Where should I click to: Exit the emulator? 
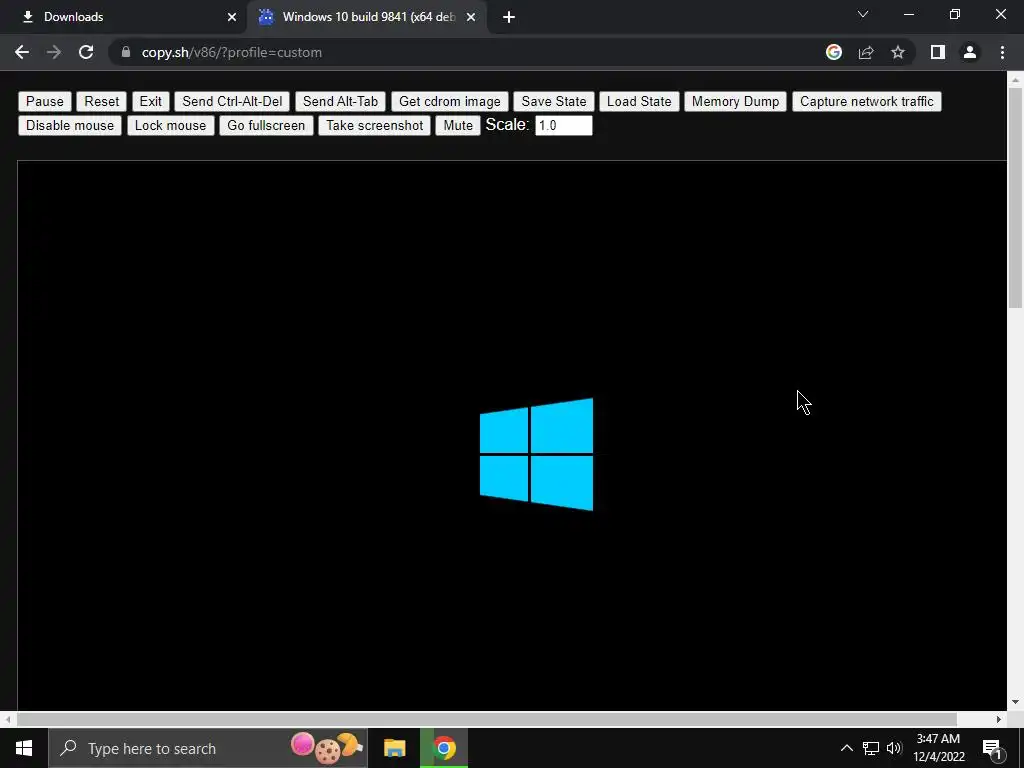150,102
